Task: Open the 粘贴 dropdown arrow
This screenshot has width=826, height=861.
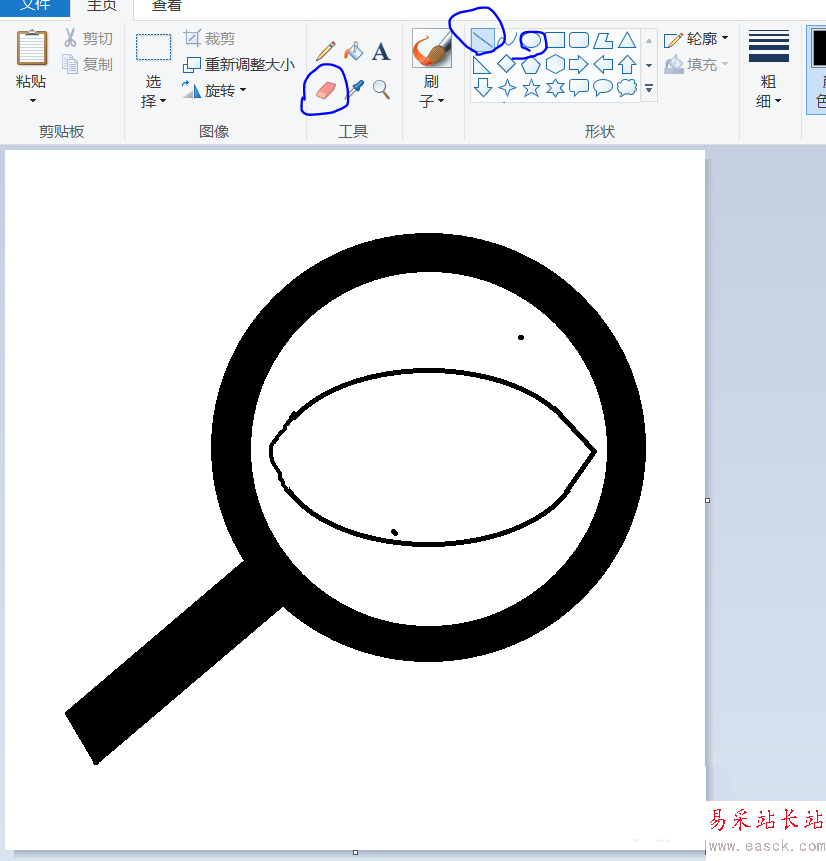Action: pyautogui.click(x=32, y=100)
